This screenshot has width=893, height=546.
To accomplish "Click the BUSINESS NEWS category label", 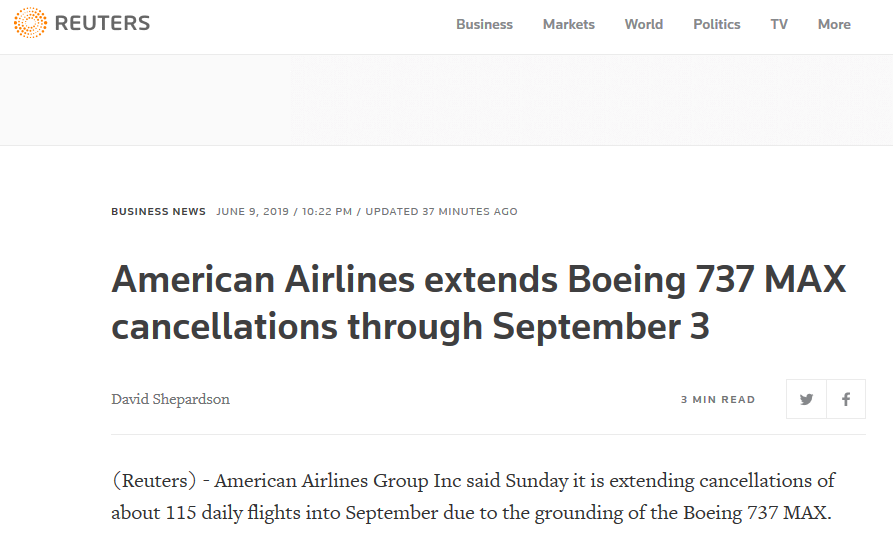I will [x=158, y=212].
